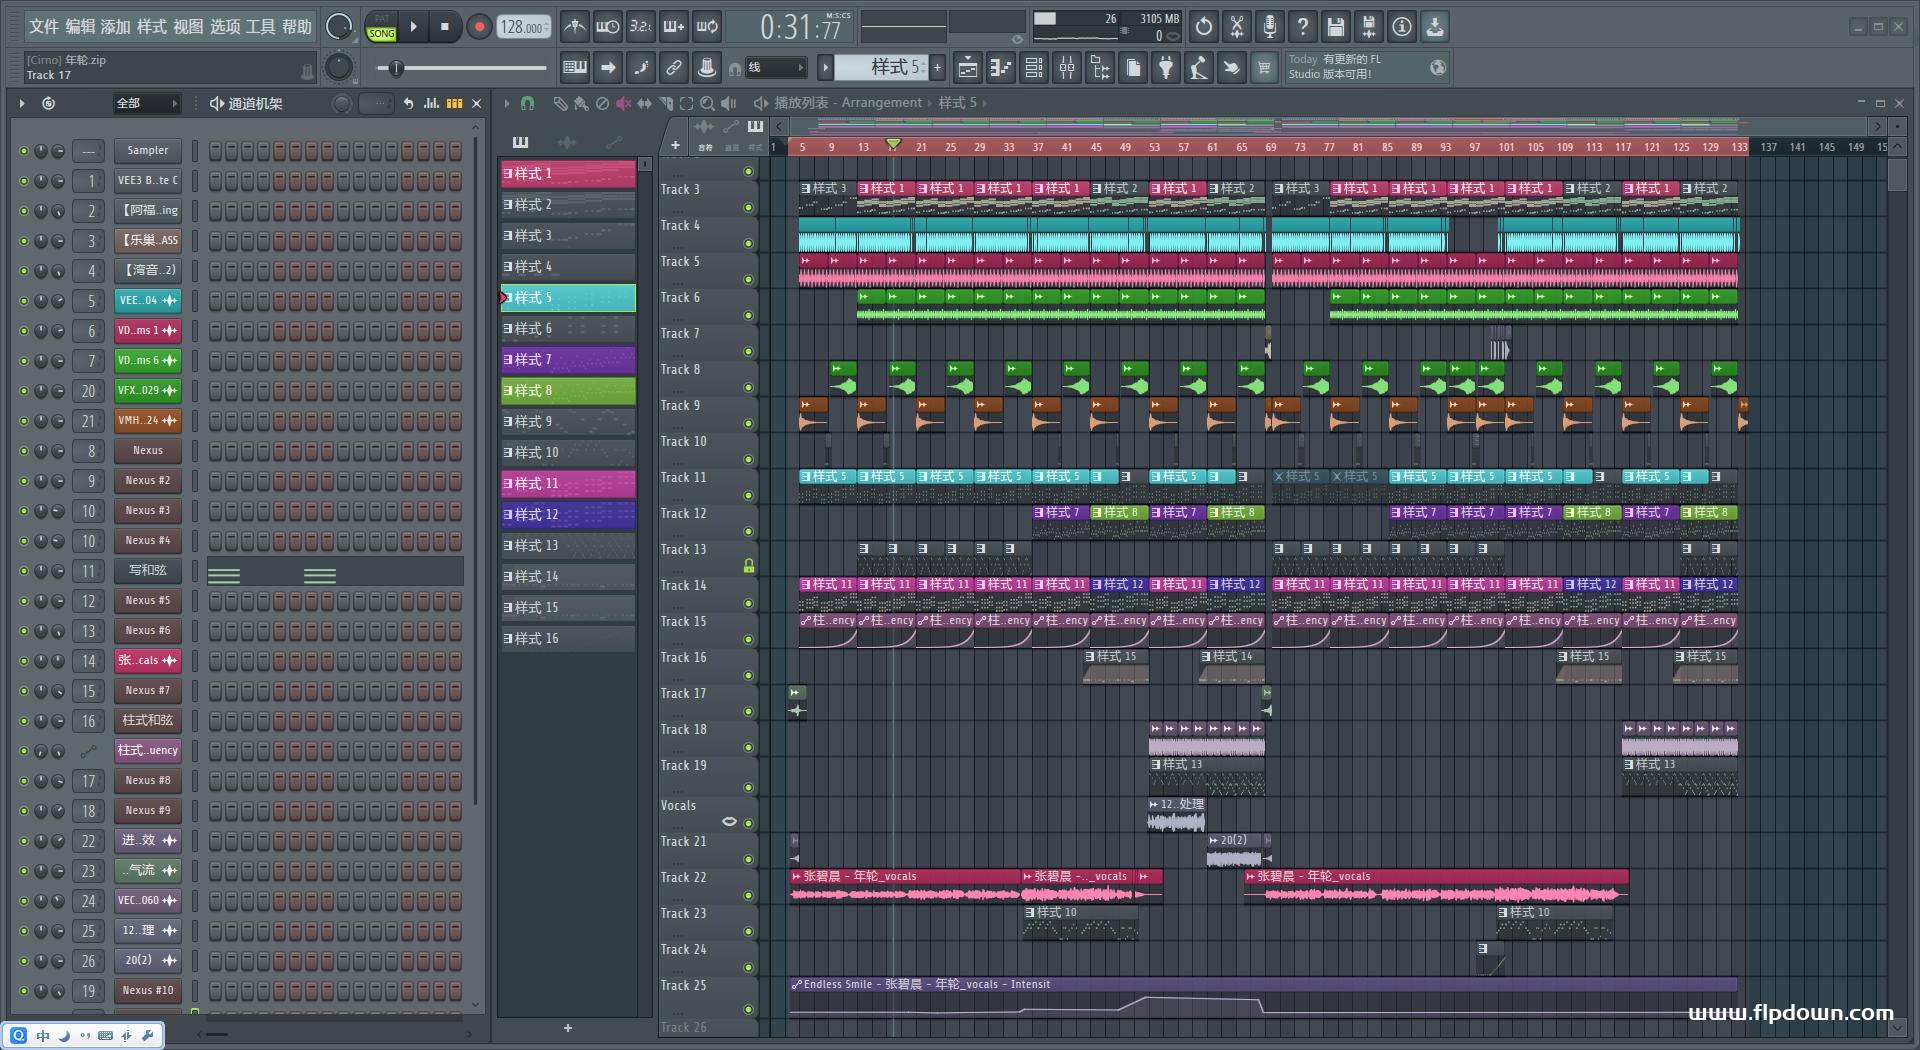This screenshot has height=1050, width=1920.
Task: Open the 选项 menu
Action: click(x=225, y=27)
